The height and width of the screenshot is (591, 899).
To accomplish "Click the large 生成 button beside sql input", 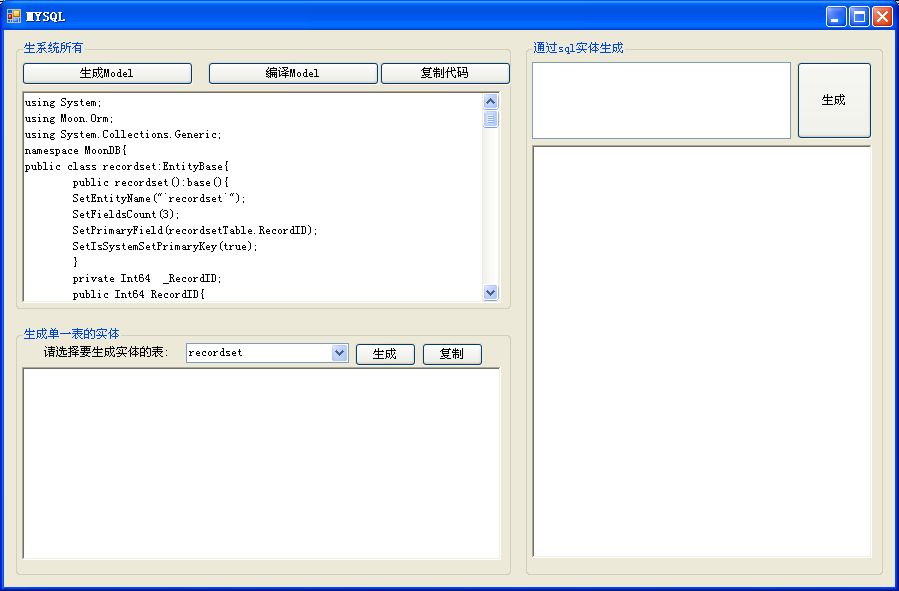I will tap(834, 100).
